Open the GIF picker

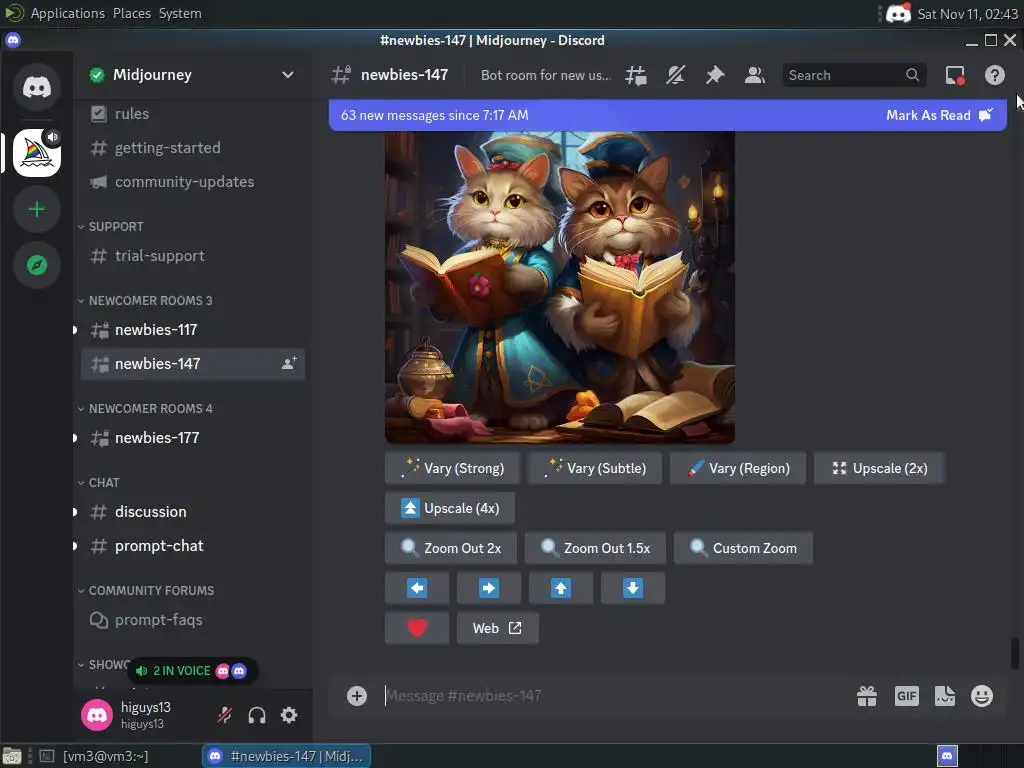pyautogui.click(x=906, y=696)
